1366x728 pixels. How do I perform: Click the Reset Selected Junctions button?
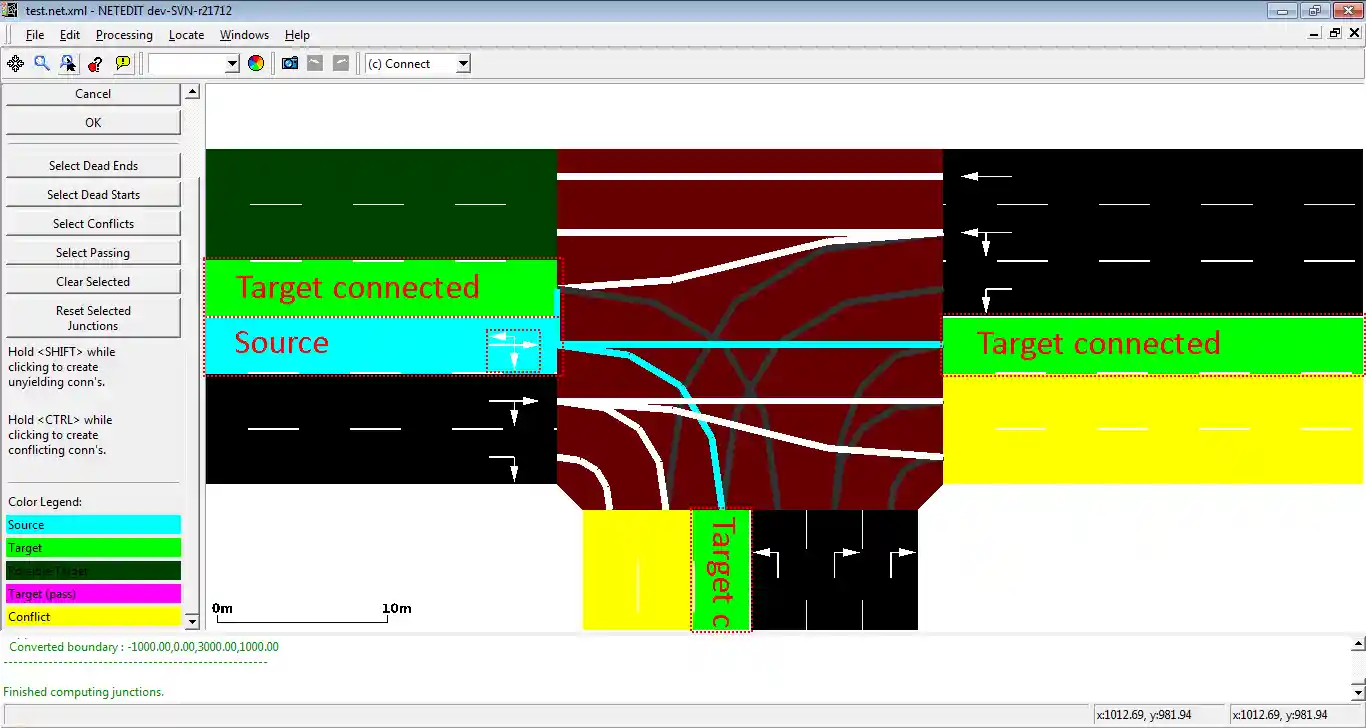(93, 318)
